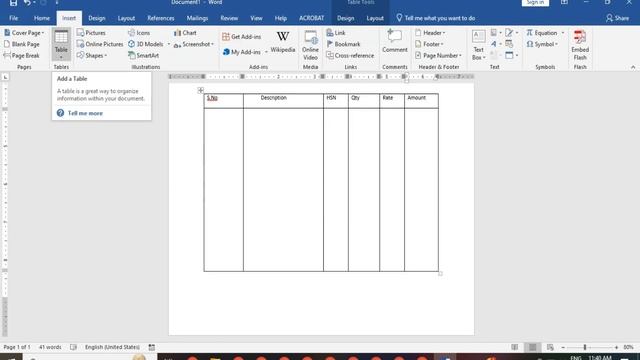640x360 pixels.
Task: Click the S.No header cell
Action: 224,101
